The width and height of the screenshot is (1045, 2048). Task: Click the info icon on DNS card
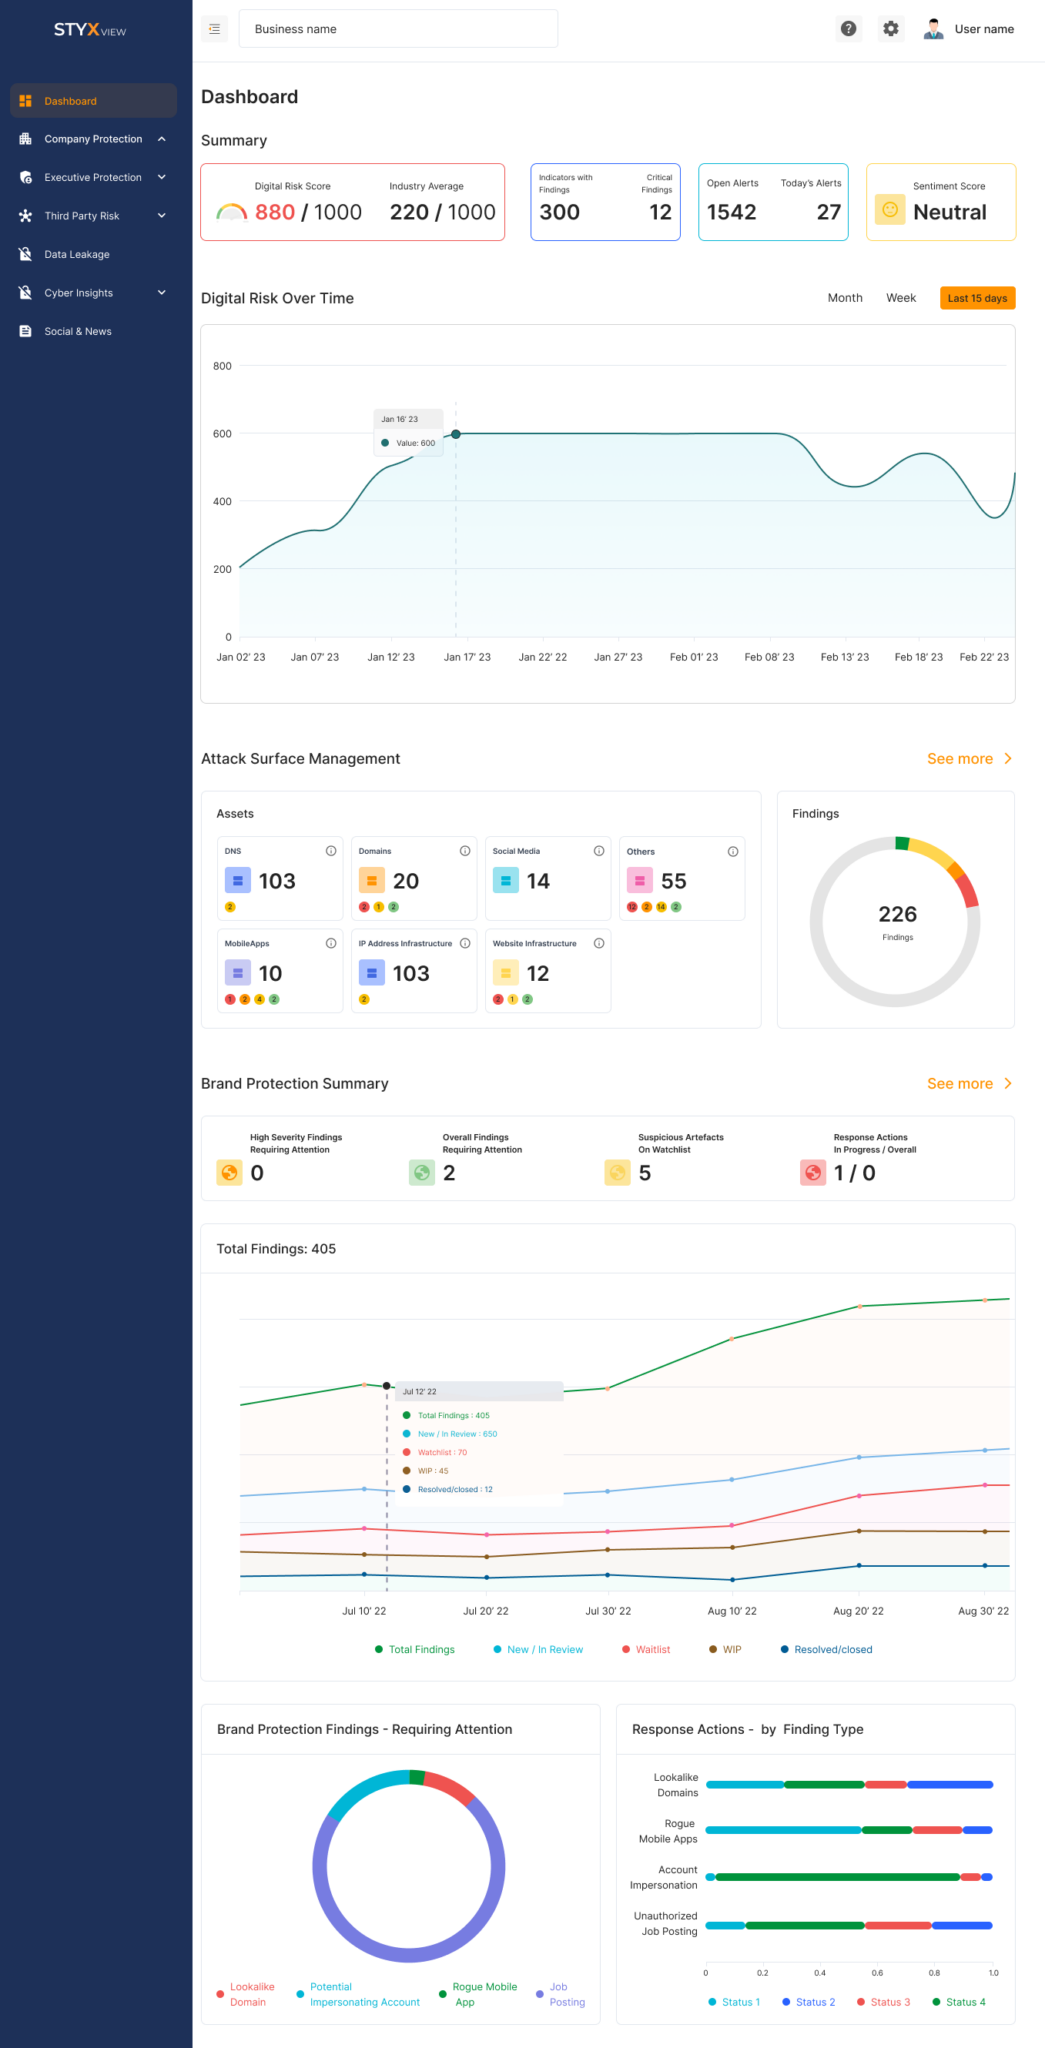(x=331, y=851)
